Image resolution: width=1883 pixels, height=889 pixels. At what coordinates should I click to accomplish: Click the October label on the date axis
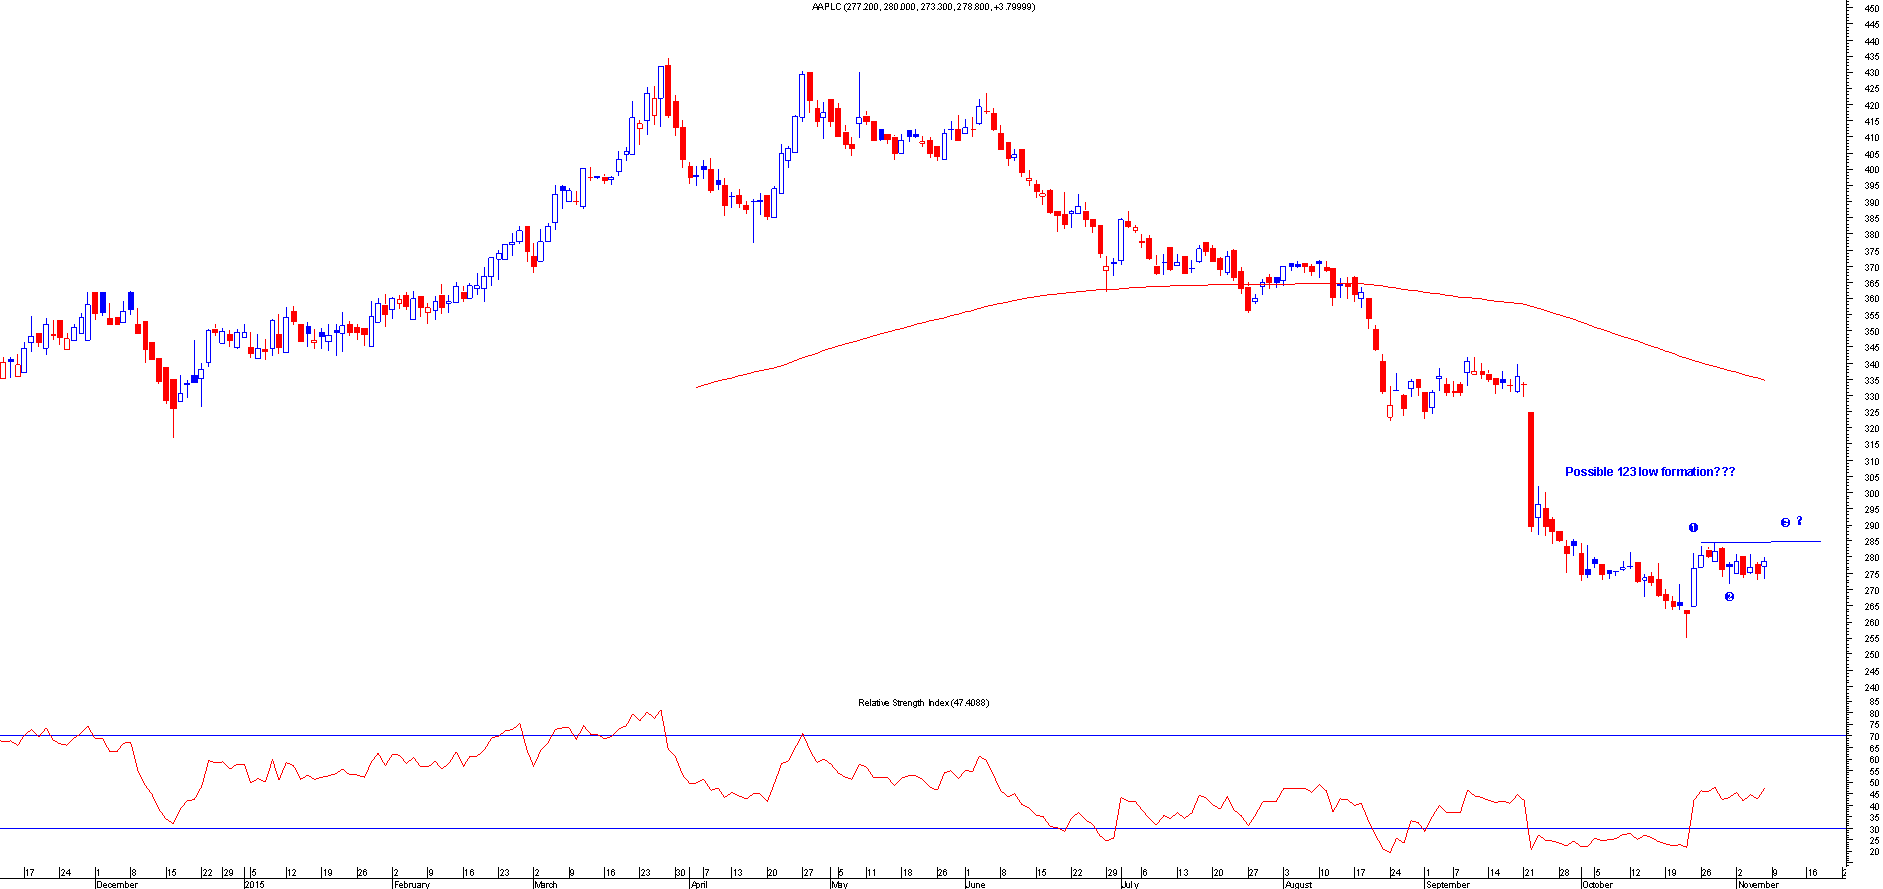click(x=1597, y=884)
